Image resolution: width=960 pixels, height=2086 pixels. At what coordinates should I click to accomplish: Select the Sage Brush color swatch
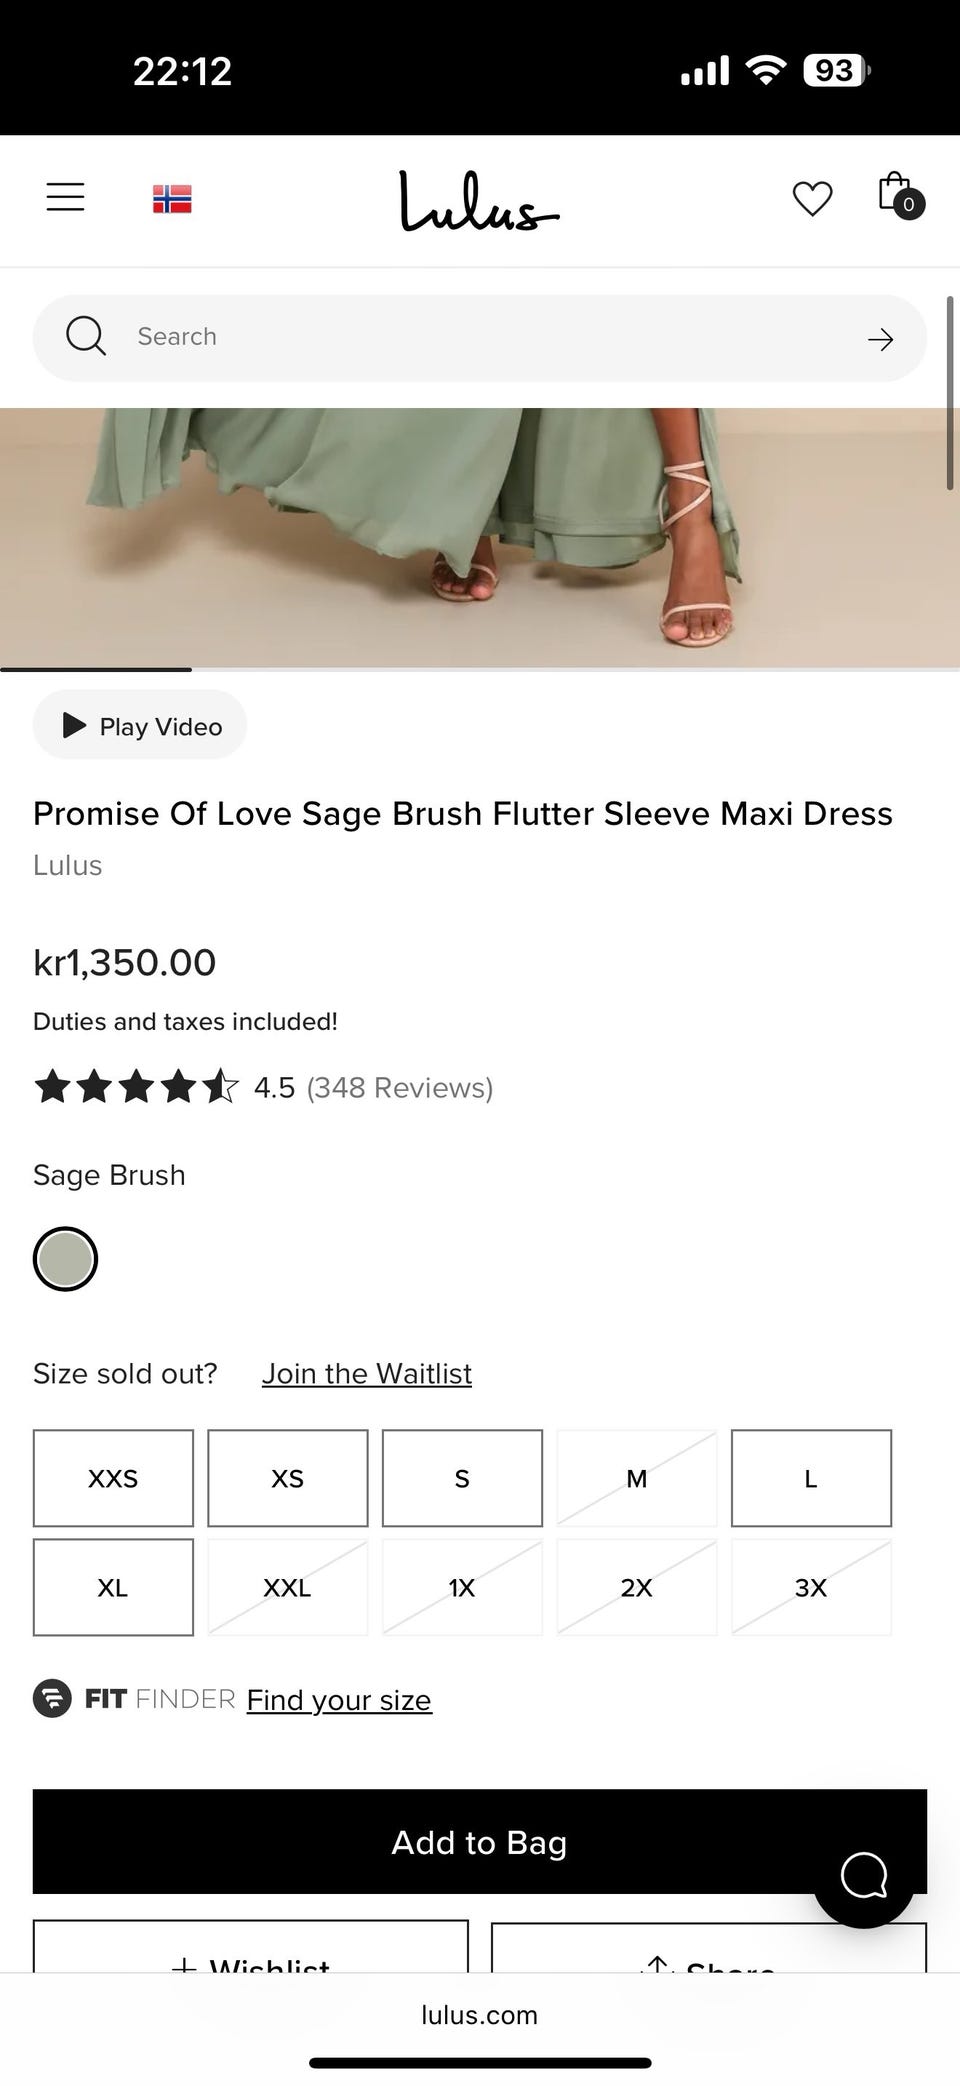tap(66, 1259)
